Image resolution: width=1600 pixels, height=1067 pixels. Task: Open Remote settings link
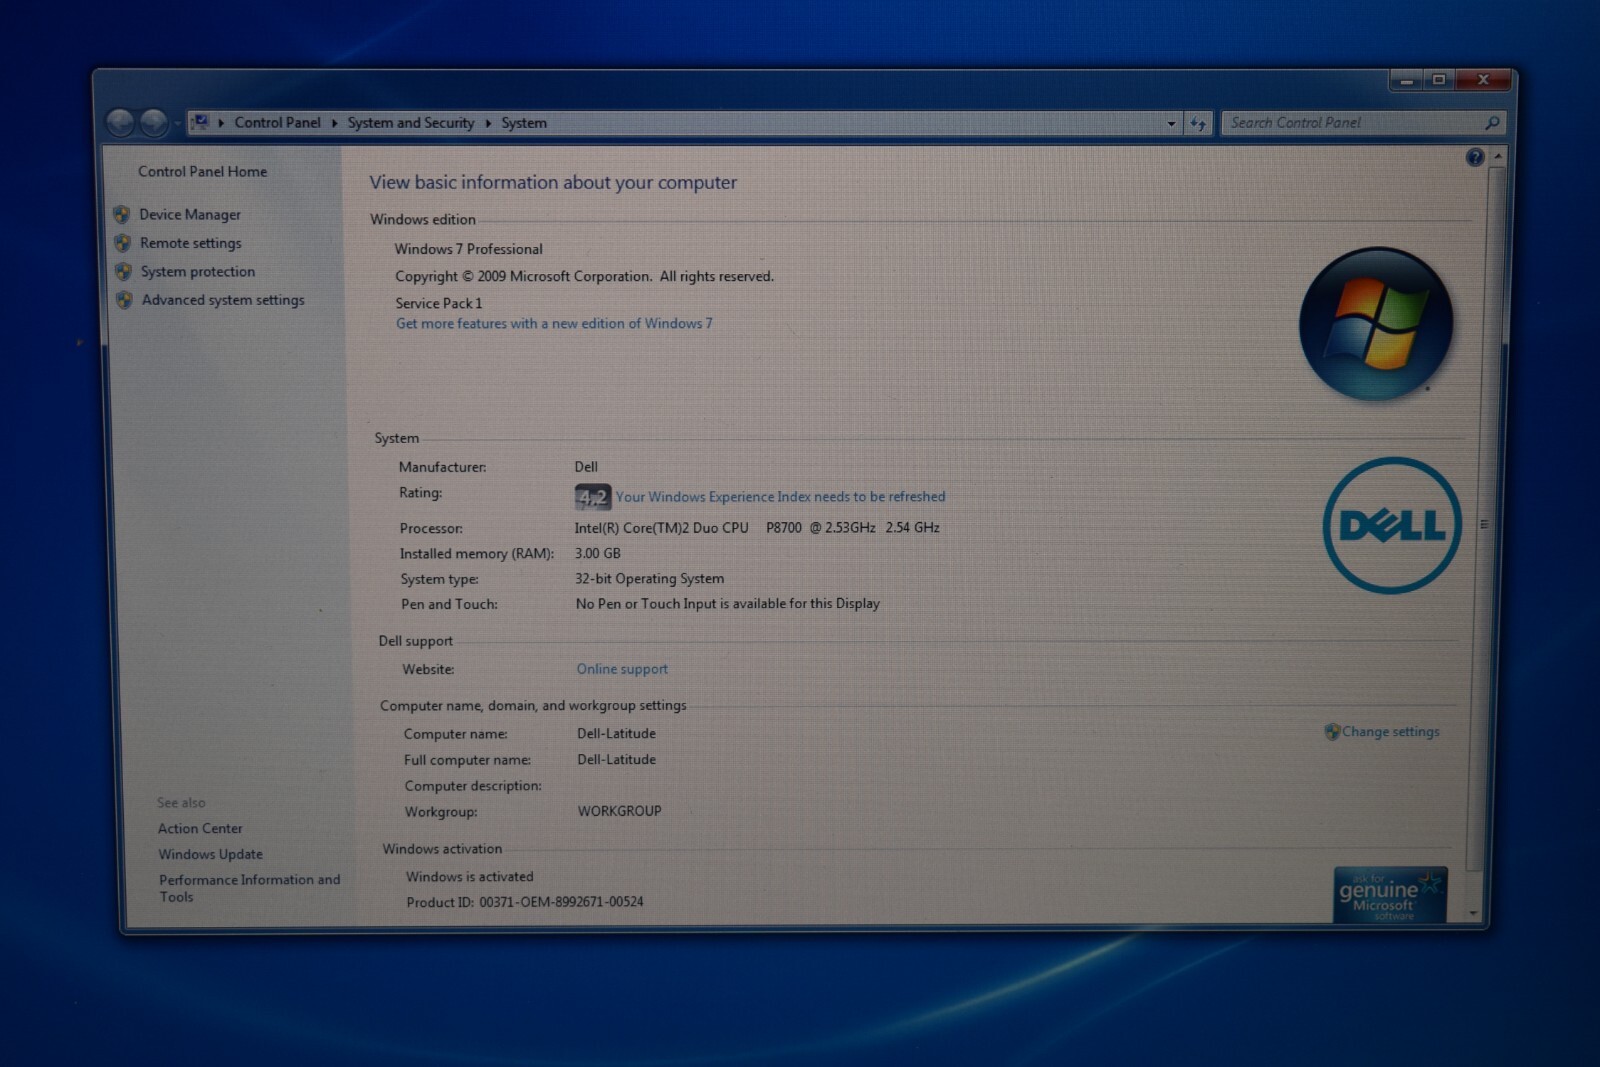pos(190,243)
